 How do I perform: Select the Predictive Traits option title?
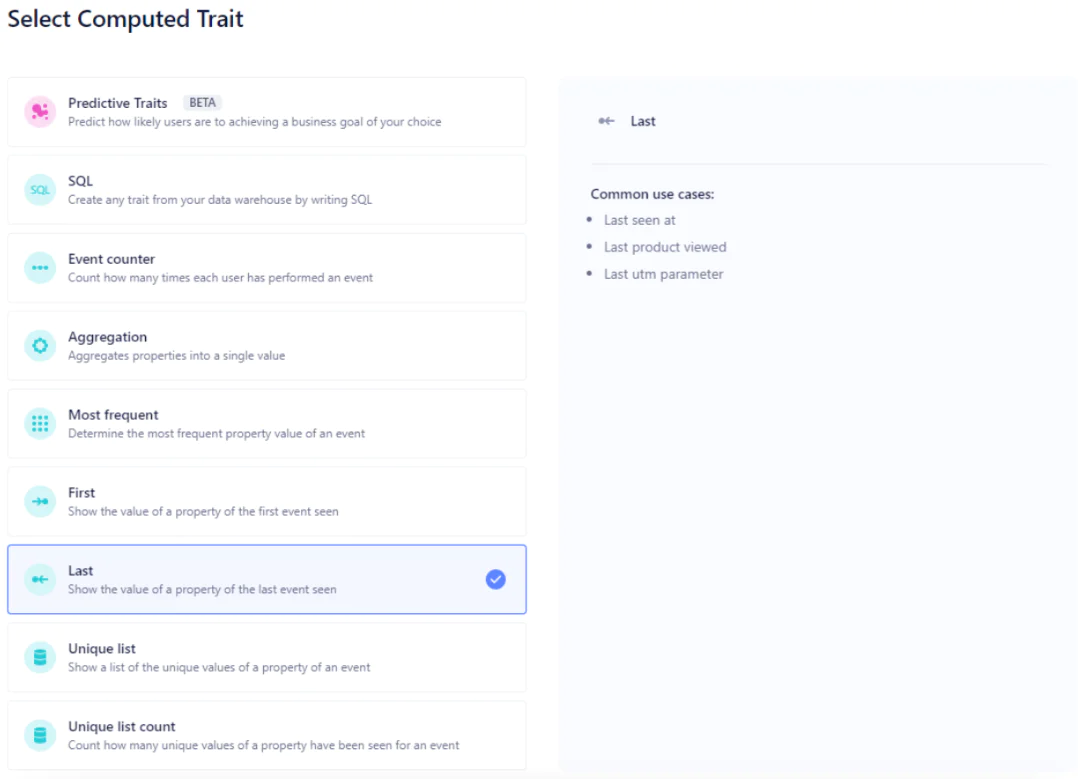(x=117, y=103)
